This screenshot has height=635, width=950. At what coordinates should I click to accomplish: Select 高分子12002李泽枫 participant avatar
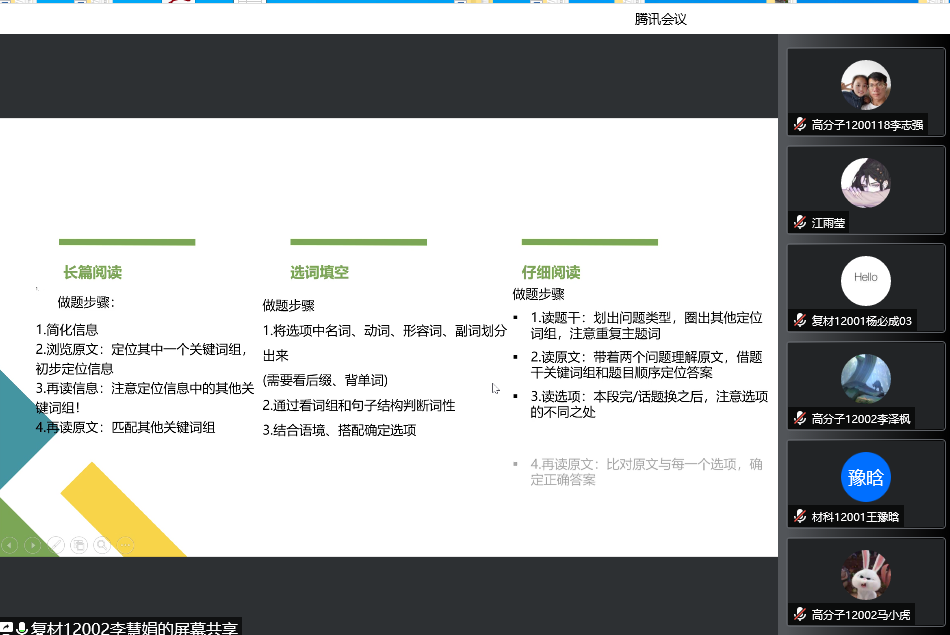pos(865,378)
